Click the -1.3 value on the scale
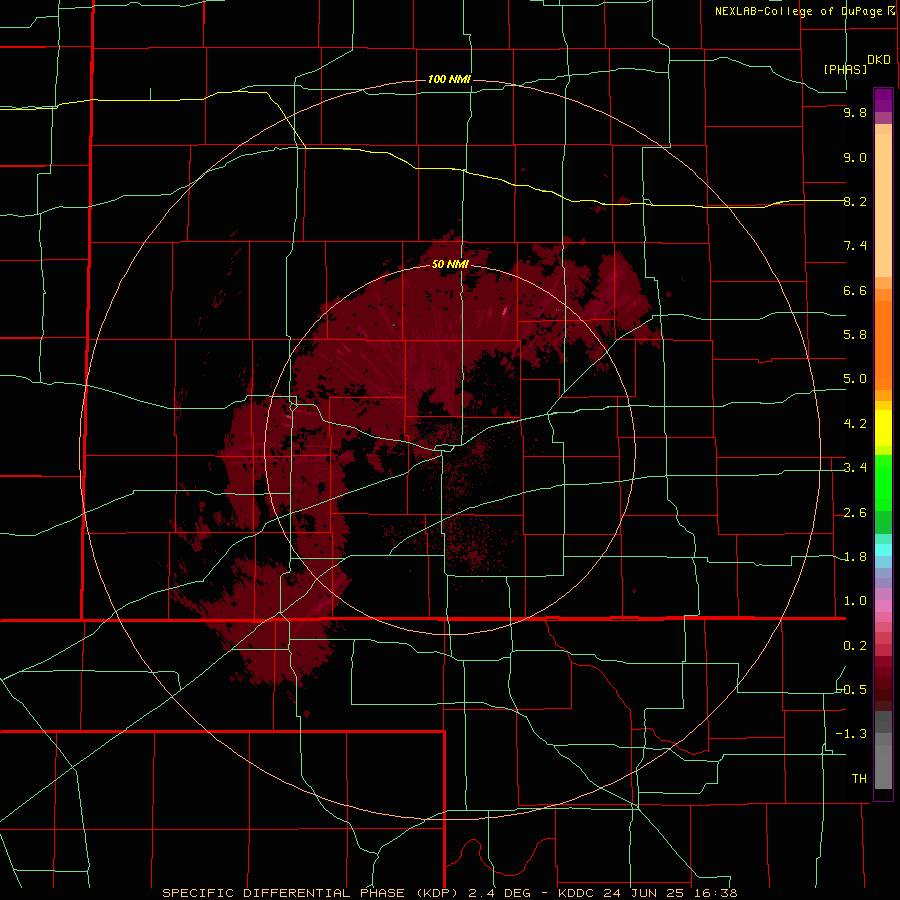 click(x=852, y=734)
